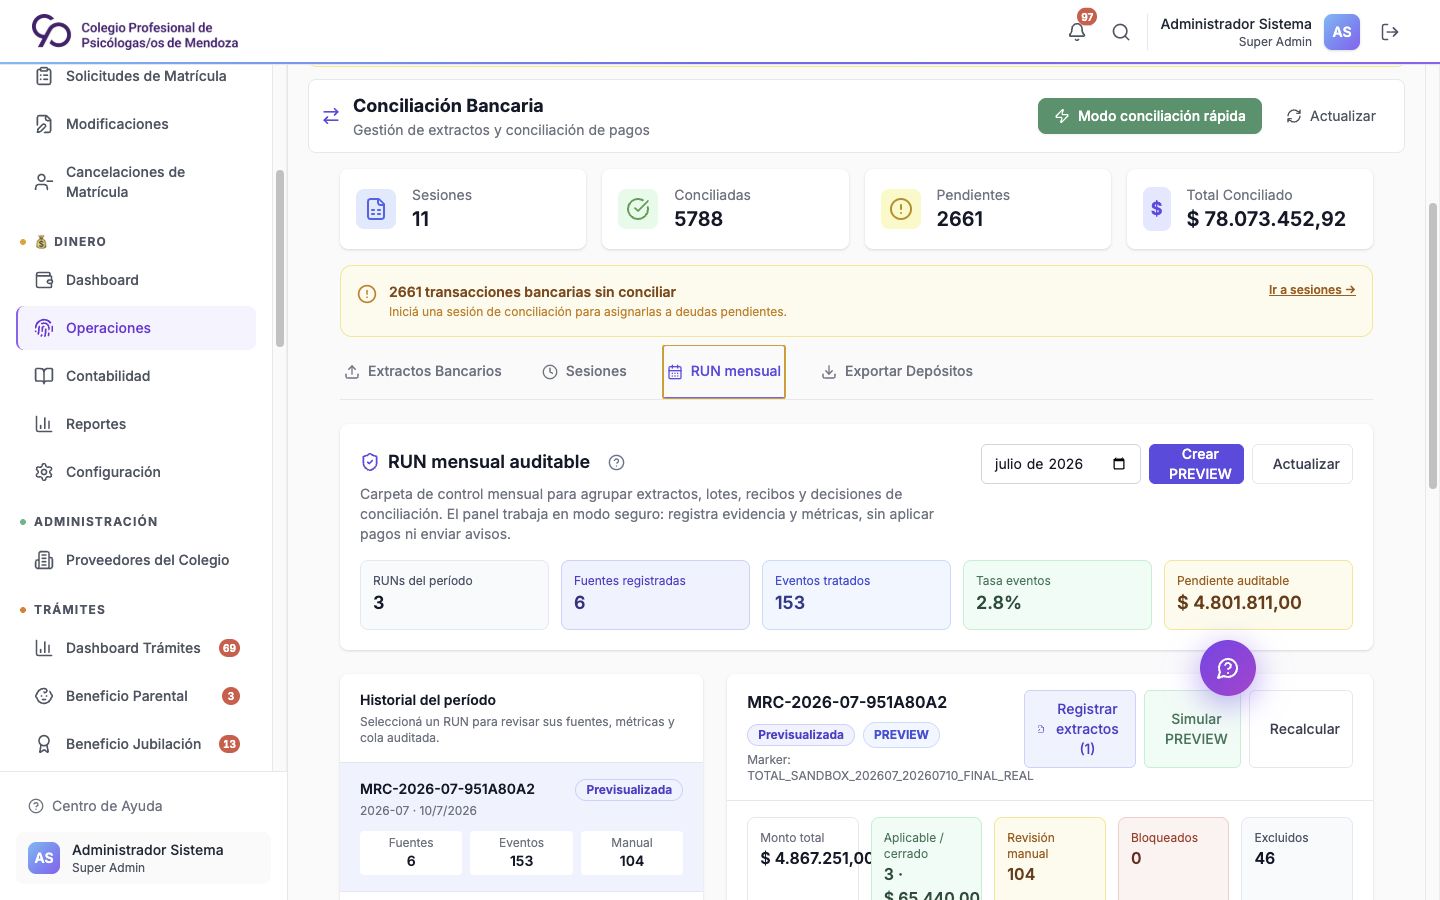Viewport: 1440px width, 900px height.
Task: Select MRC-2026-07-951A80A2 in Historial del período
Action: 521,828
